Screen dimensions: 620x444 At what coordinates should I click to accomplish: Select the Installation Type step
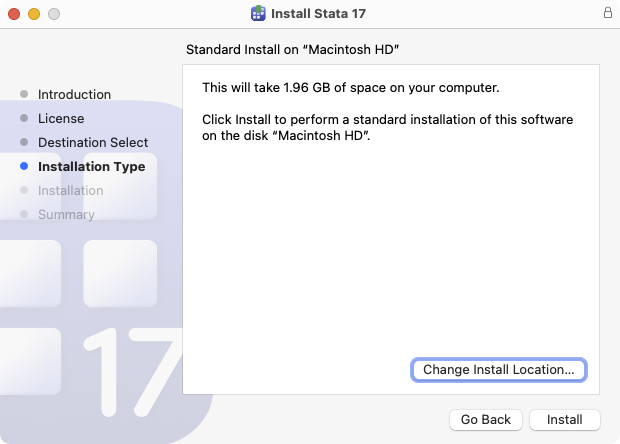[91, 167]
